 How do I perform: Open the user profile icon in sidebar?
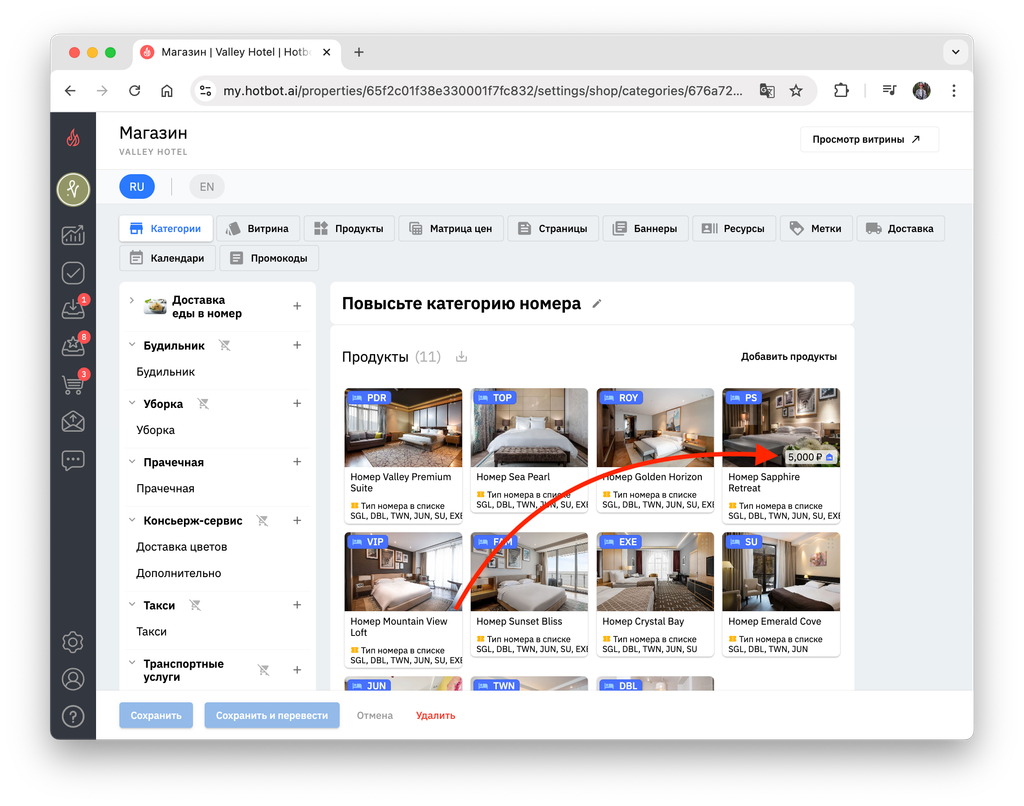(73, 679)
